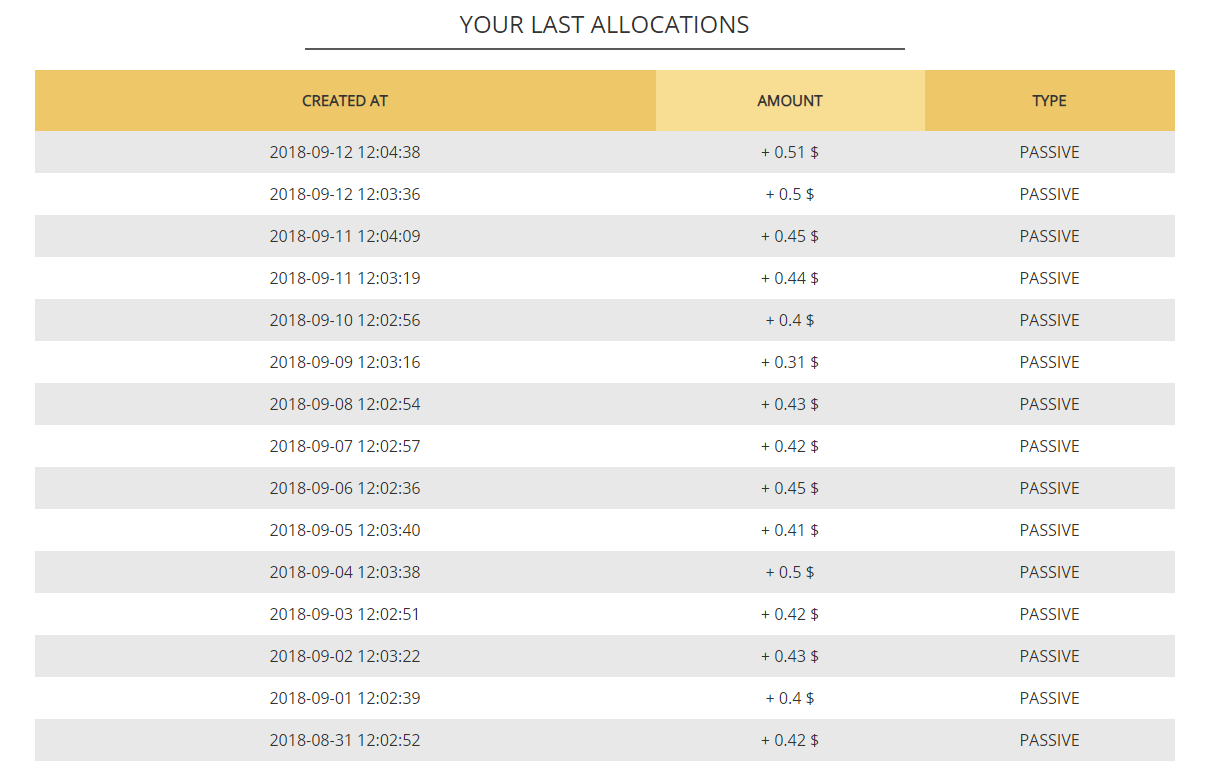This screenshot has width=1216, height=778.
Task: Select the 2018-09-11 12:04:09 entry
Action: point(345,237)
